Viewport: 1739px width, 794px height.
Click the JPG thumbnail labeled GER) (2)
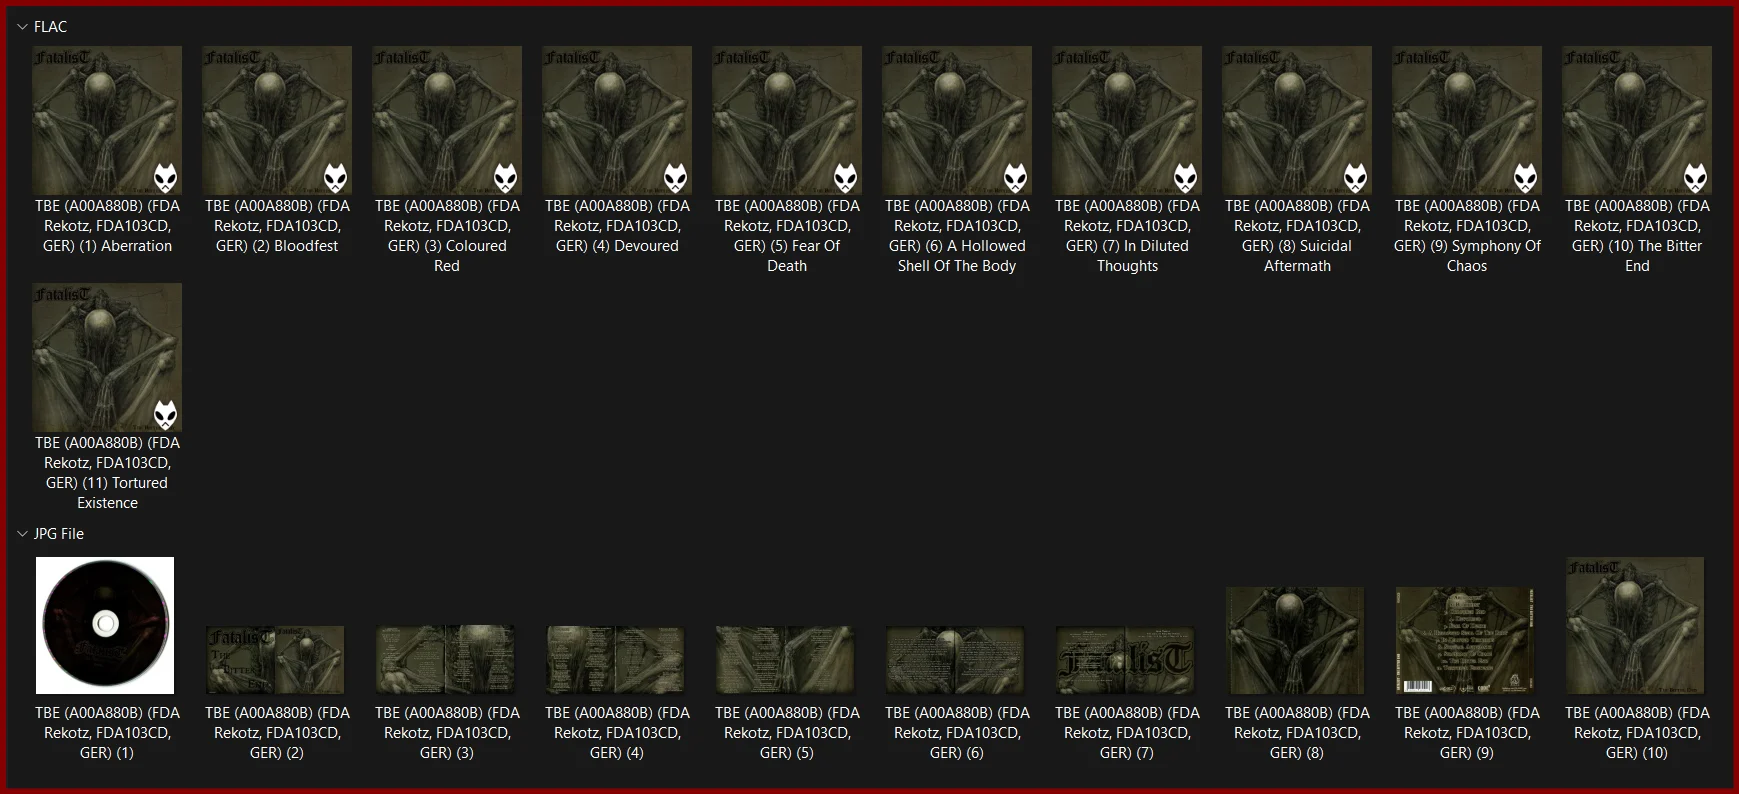[x=275, y=660]
